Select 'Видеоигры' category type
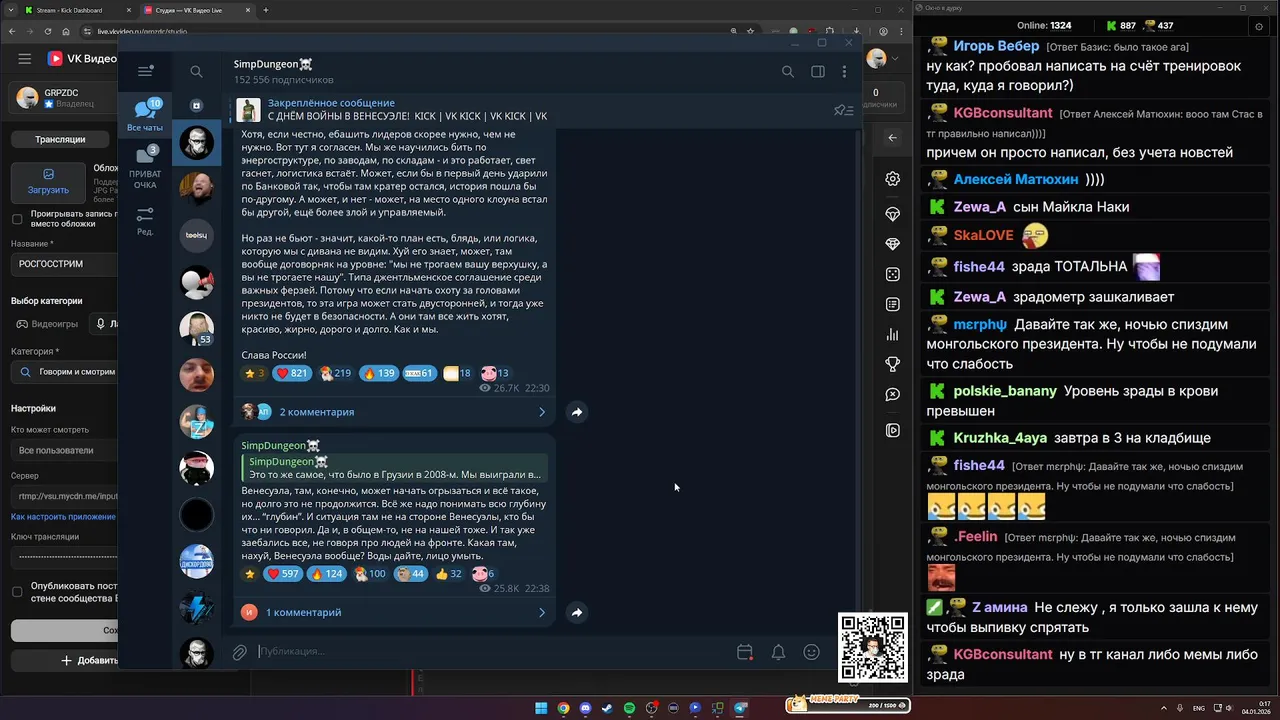The height and width of the screenshot is (720, 1280). coord(47,324)
